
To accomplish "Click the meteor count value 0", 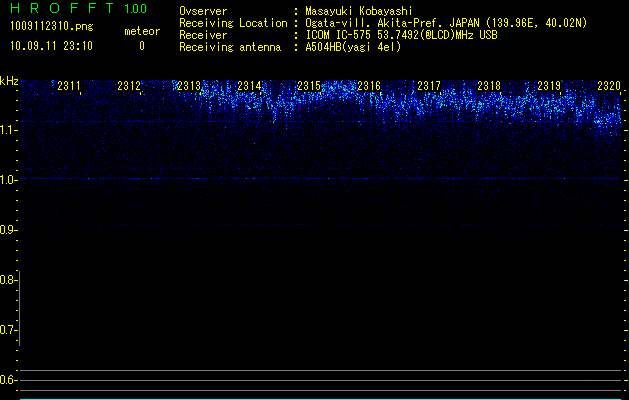I will pyautogui.click(x=142, y=46).
